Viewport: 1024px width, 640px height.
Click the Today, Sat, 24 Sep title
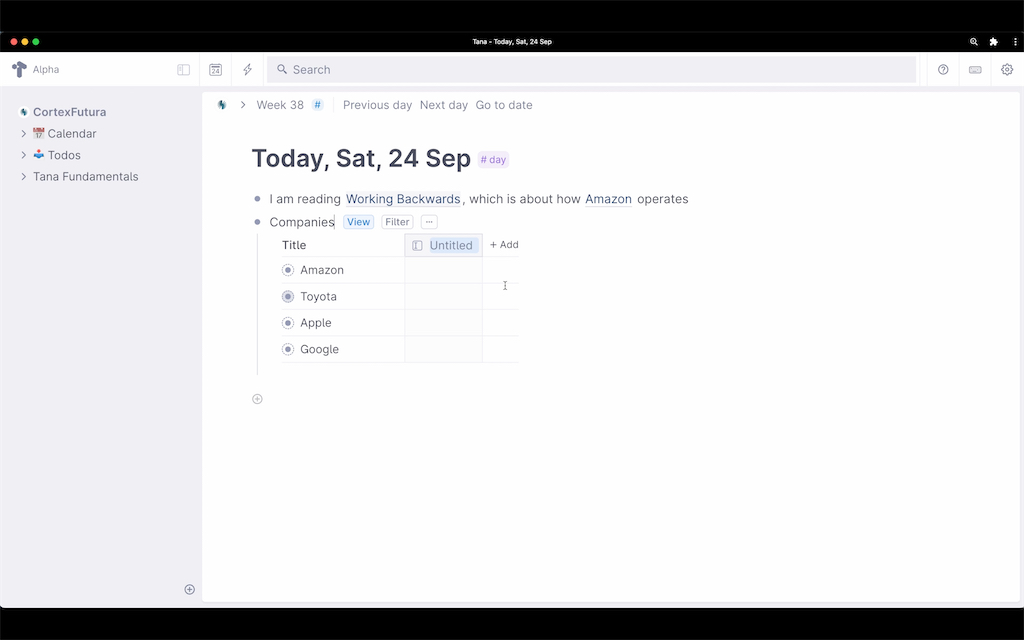[361, 159]
